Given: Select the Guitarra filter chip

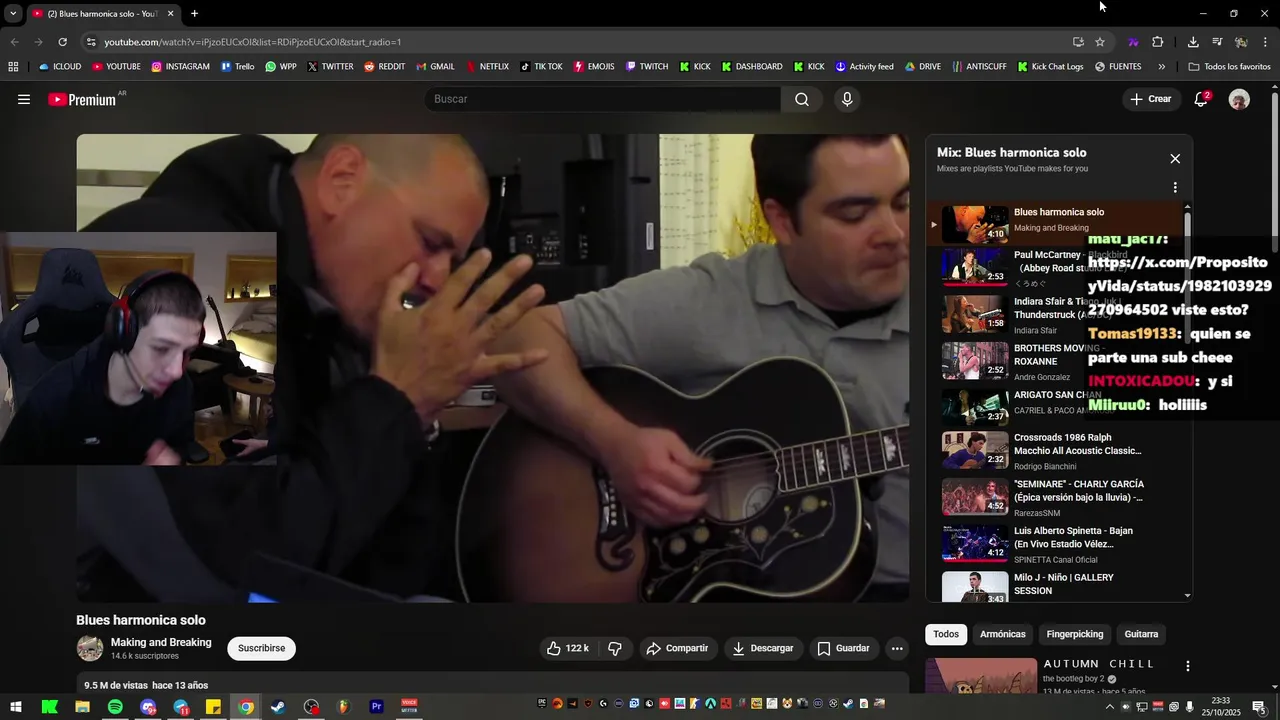Looking at the screenshot, I should tap(1141, 634).
